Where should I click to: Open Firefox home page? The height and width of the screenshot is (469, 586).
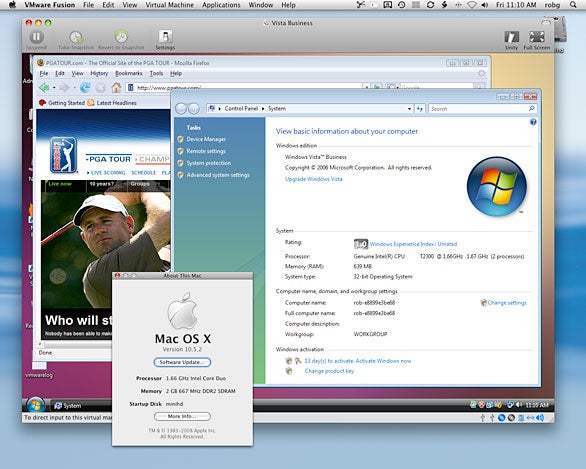click(116, 87)
